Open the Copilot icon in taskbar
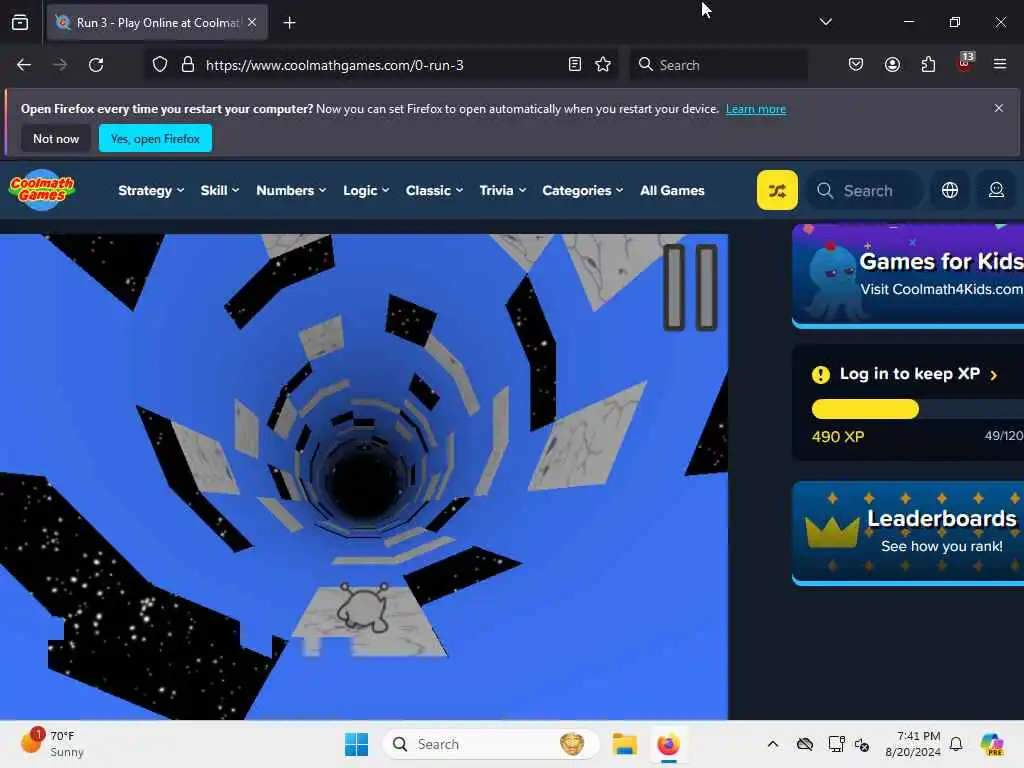This screenshot has width=1024, height=768. 992,744
